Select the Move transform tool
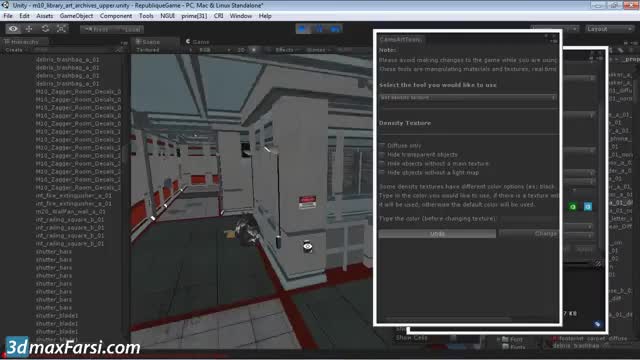 point(29,29)
